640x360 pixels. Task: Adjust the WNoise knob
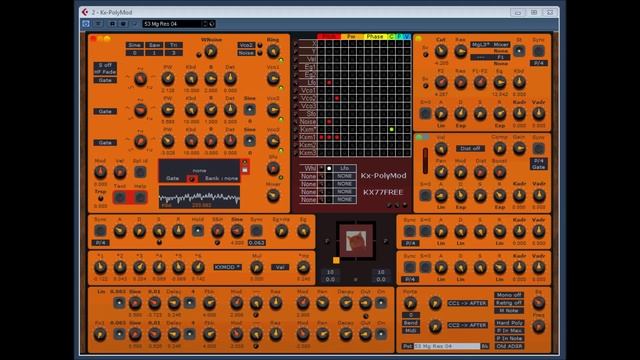211,51
